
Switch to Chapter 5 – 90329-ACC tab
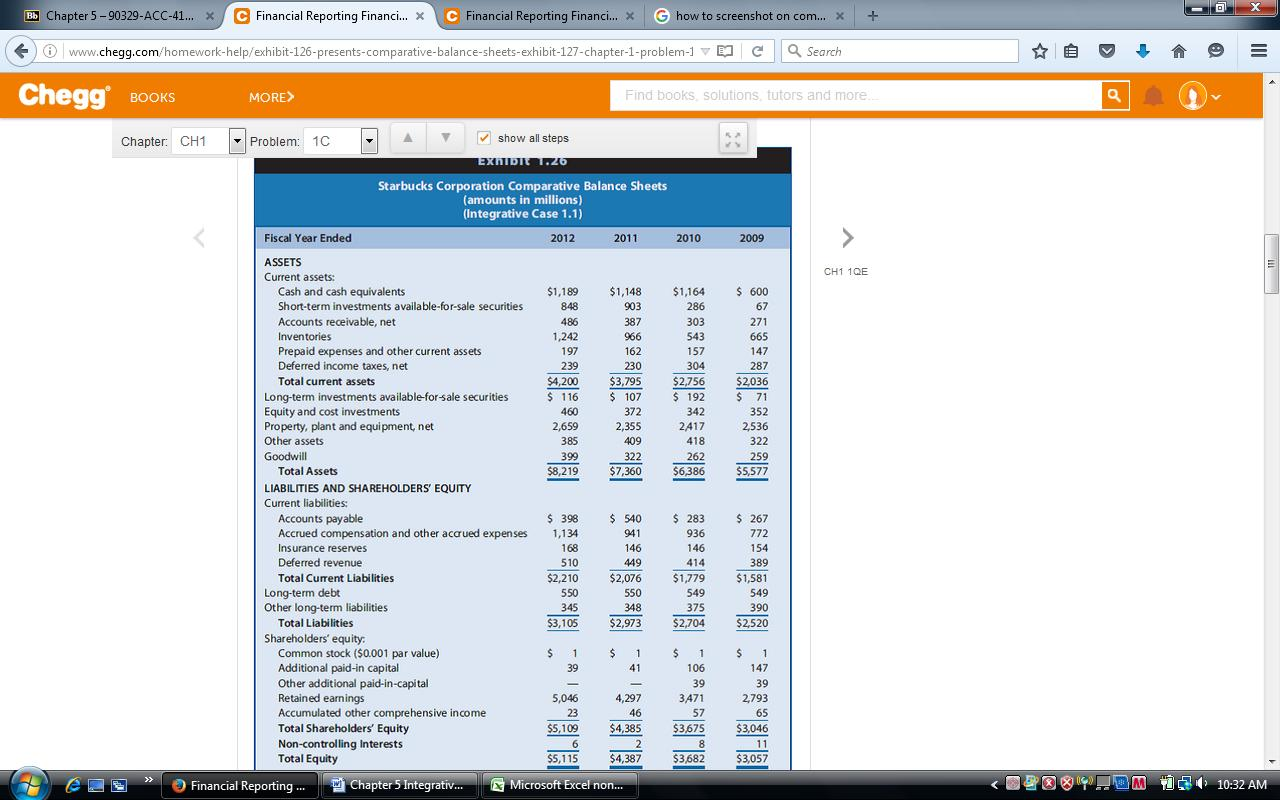[120, 16]
